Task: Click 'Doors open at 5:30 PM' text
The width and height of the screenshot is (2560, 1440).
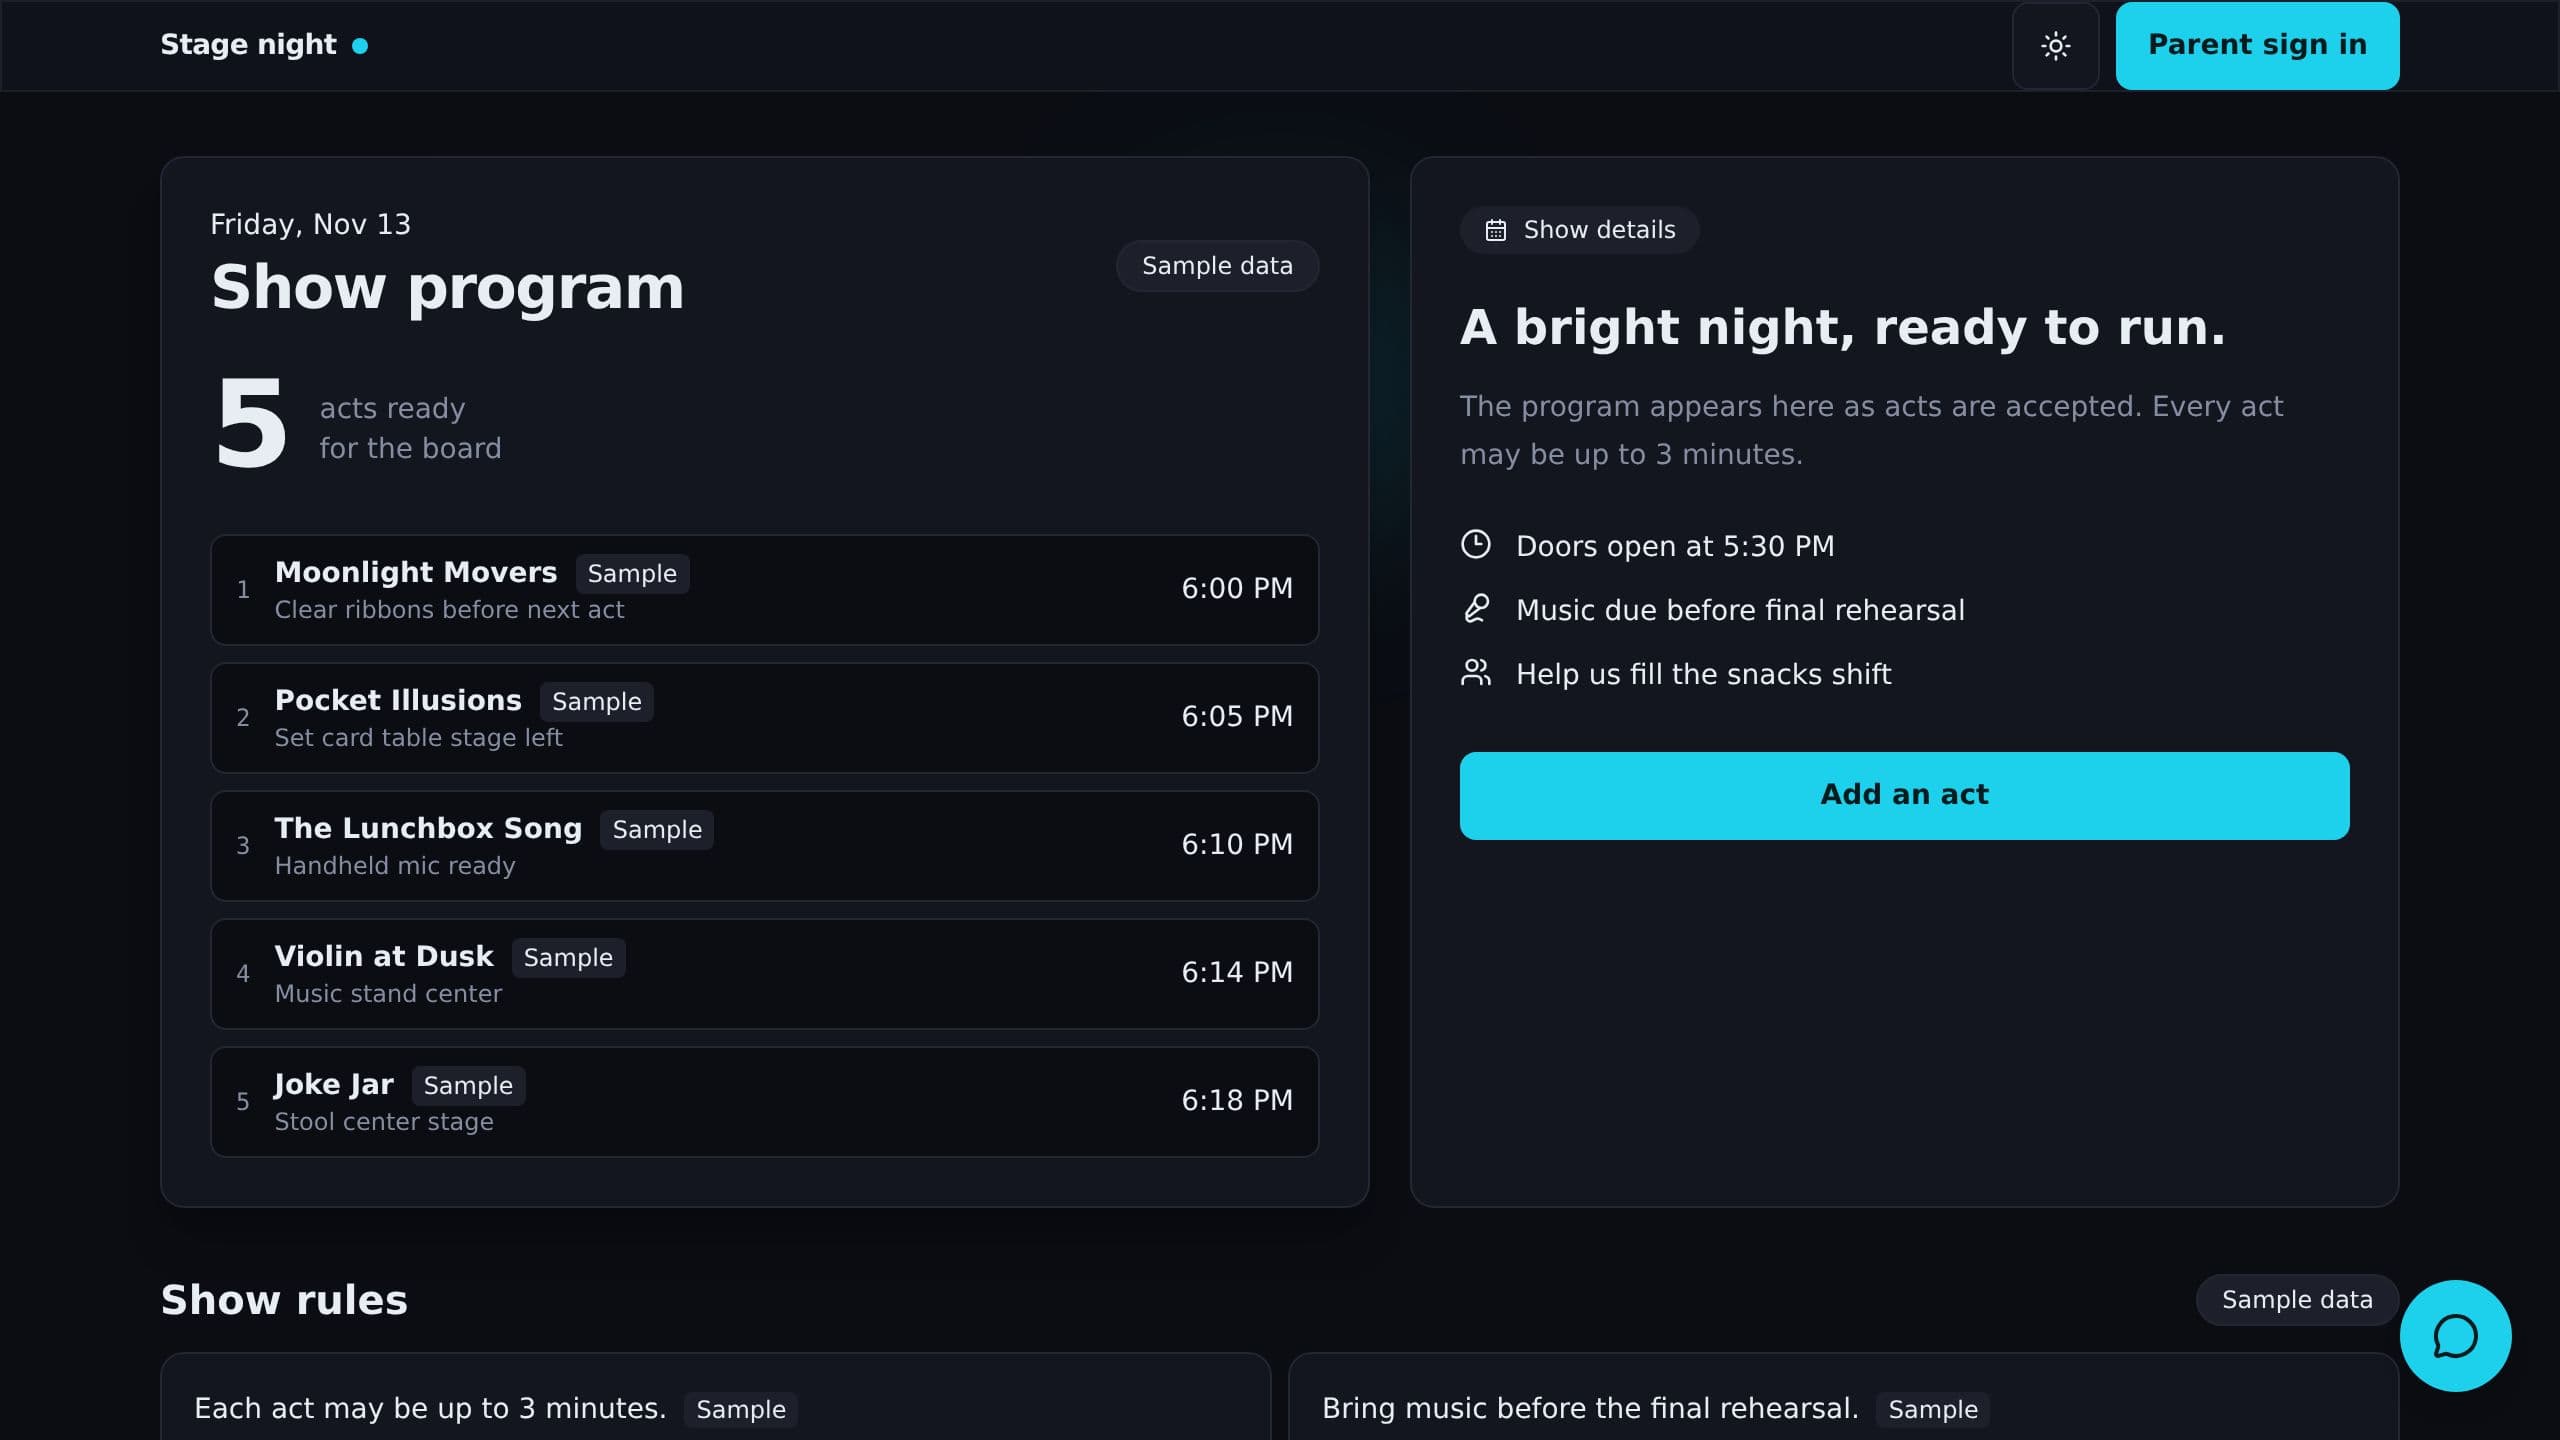Action: (x=1675, y=546)
